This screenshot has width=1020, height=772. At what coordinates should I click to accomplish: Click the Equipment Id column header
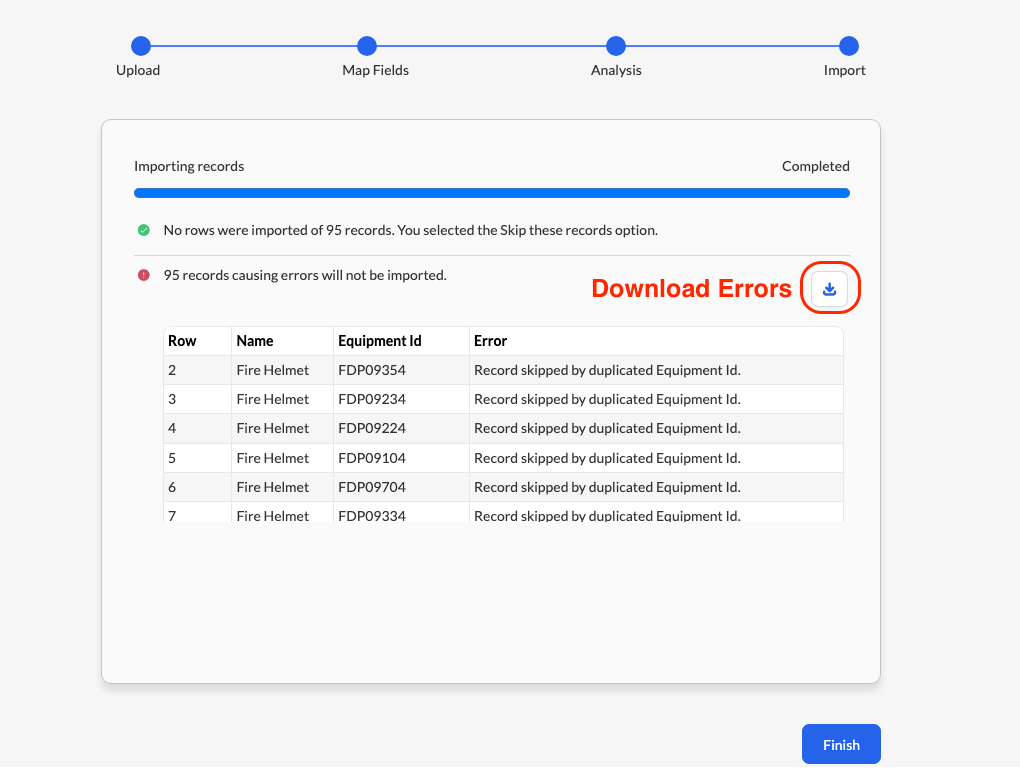click(401, 341)
